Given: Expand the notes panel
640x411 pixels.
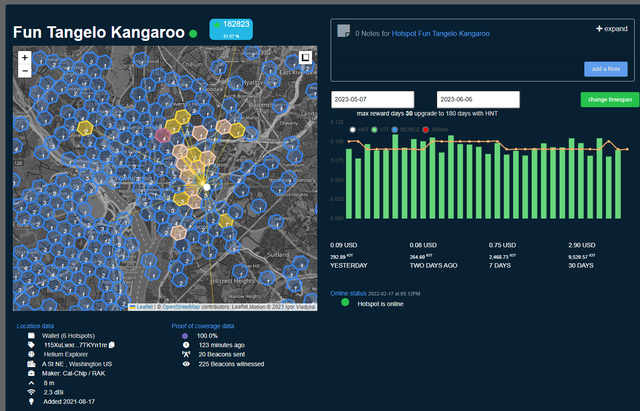Looking at the screenshot, I should click(x=611, y=29).
